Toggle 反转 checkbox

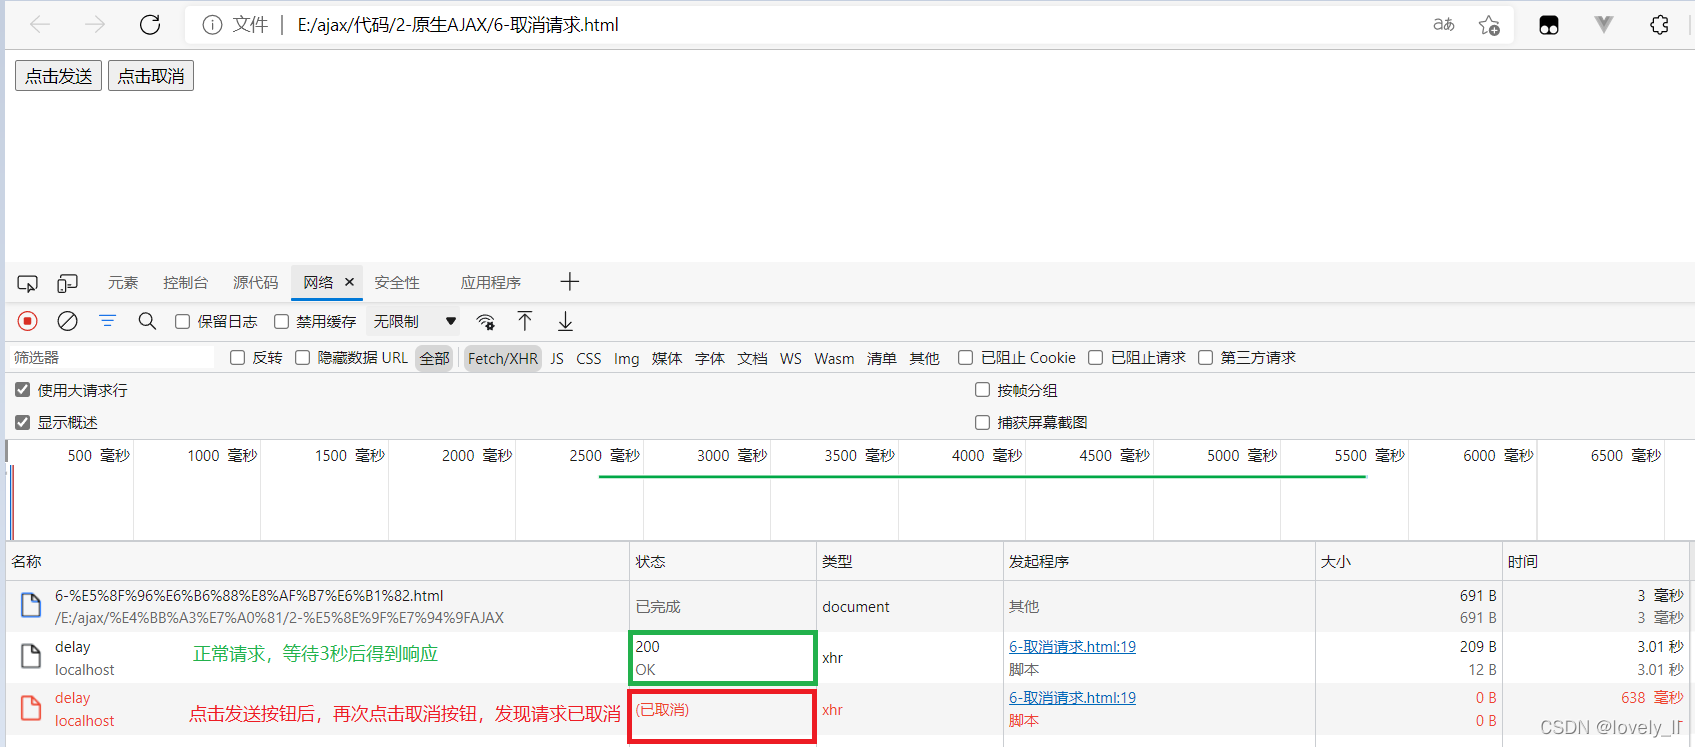pos(237,357)
